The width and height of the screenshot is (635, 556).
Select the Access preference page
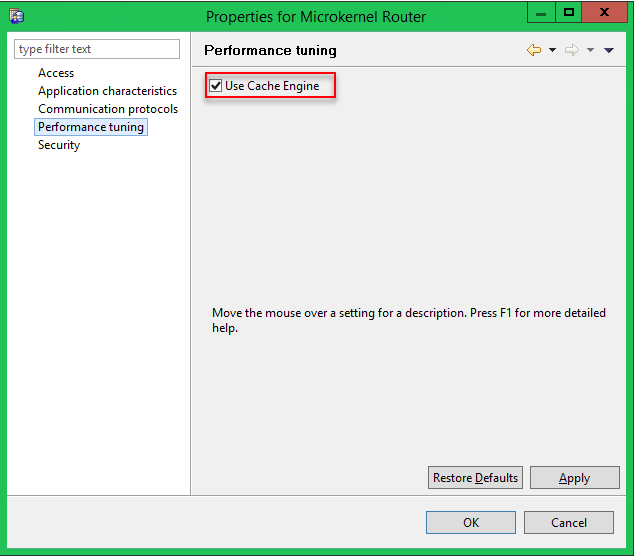point(56,73)
